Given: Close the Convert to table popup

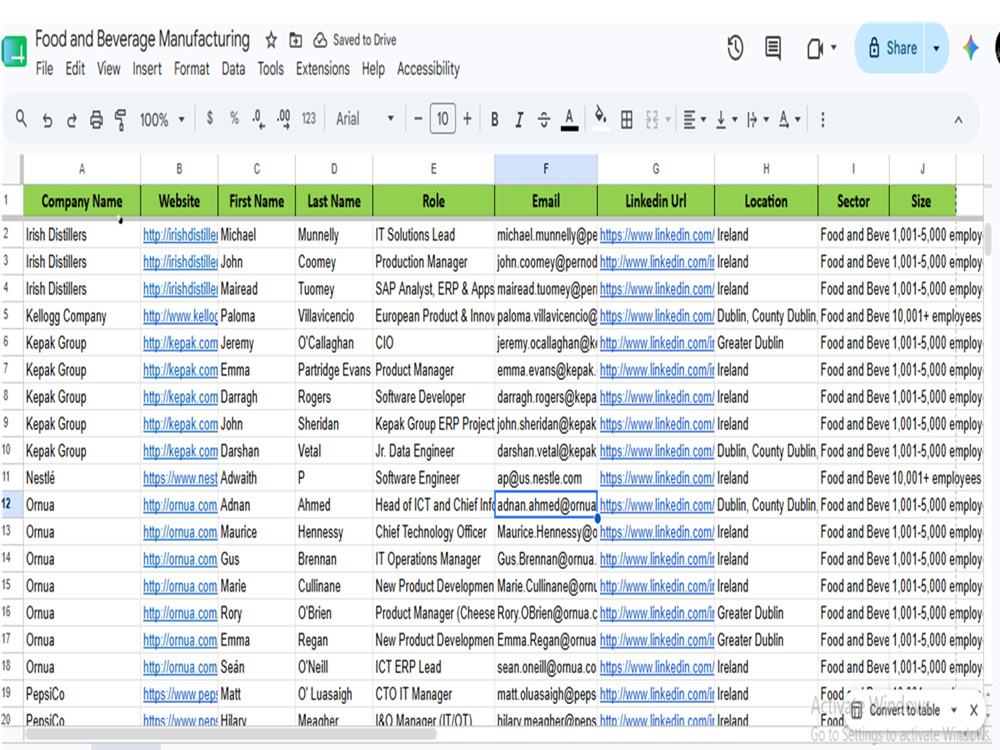Looking at the screenshot, I should click(974, 710).
